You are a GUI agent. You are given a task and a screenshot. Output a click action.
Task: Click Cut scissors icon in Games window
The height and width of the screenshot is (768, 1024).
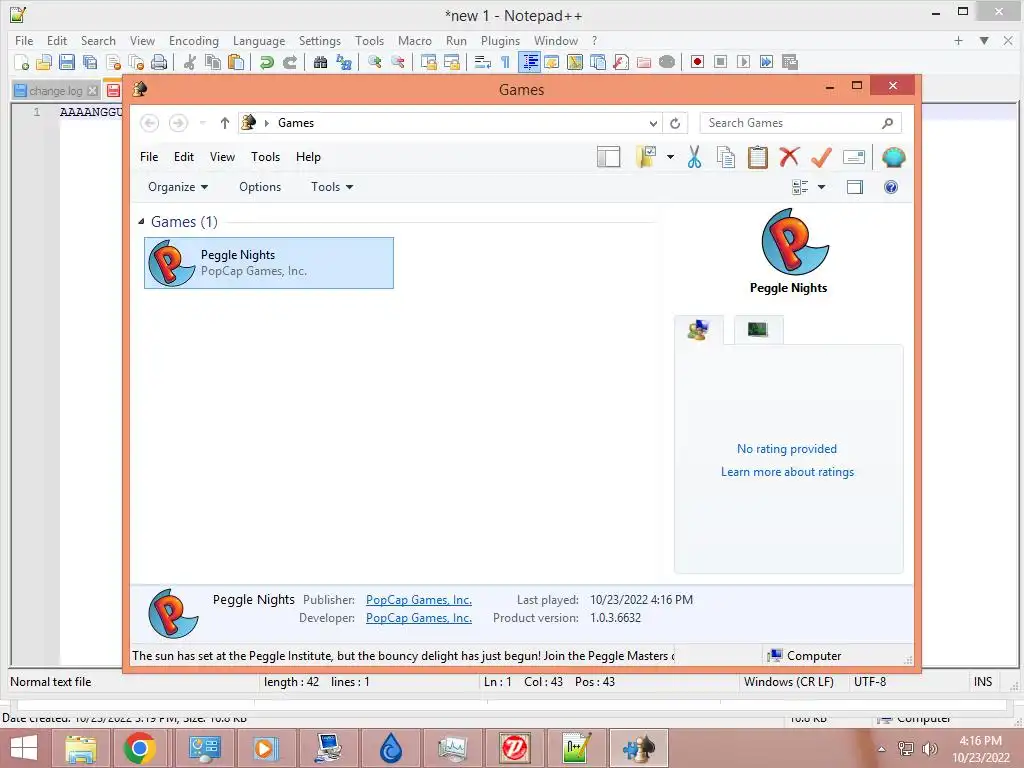click(694, 157)
